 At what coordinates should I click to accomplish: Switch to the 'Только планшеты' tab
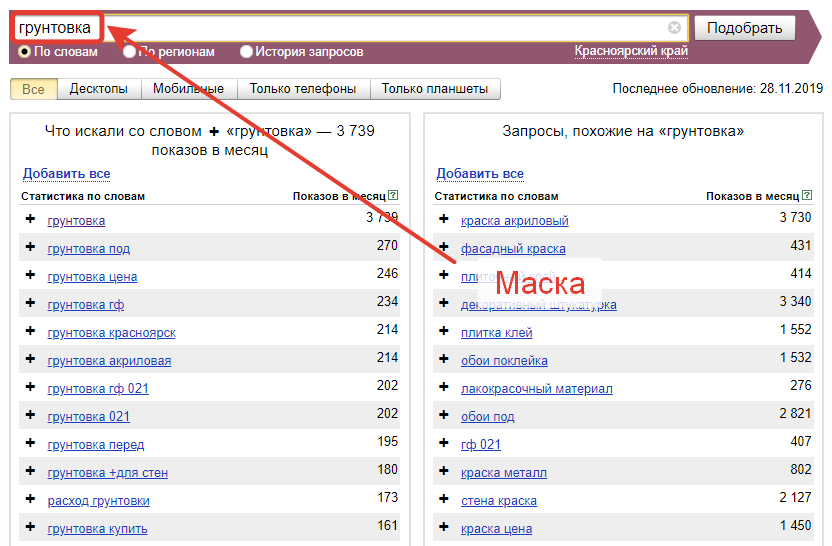tap(435, 89)
